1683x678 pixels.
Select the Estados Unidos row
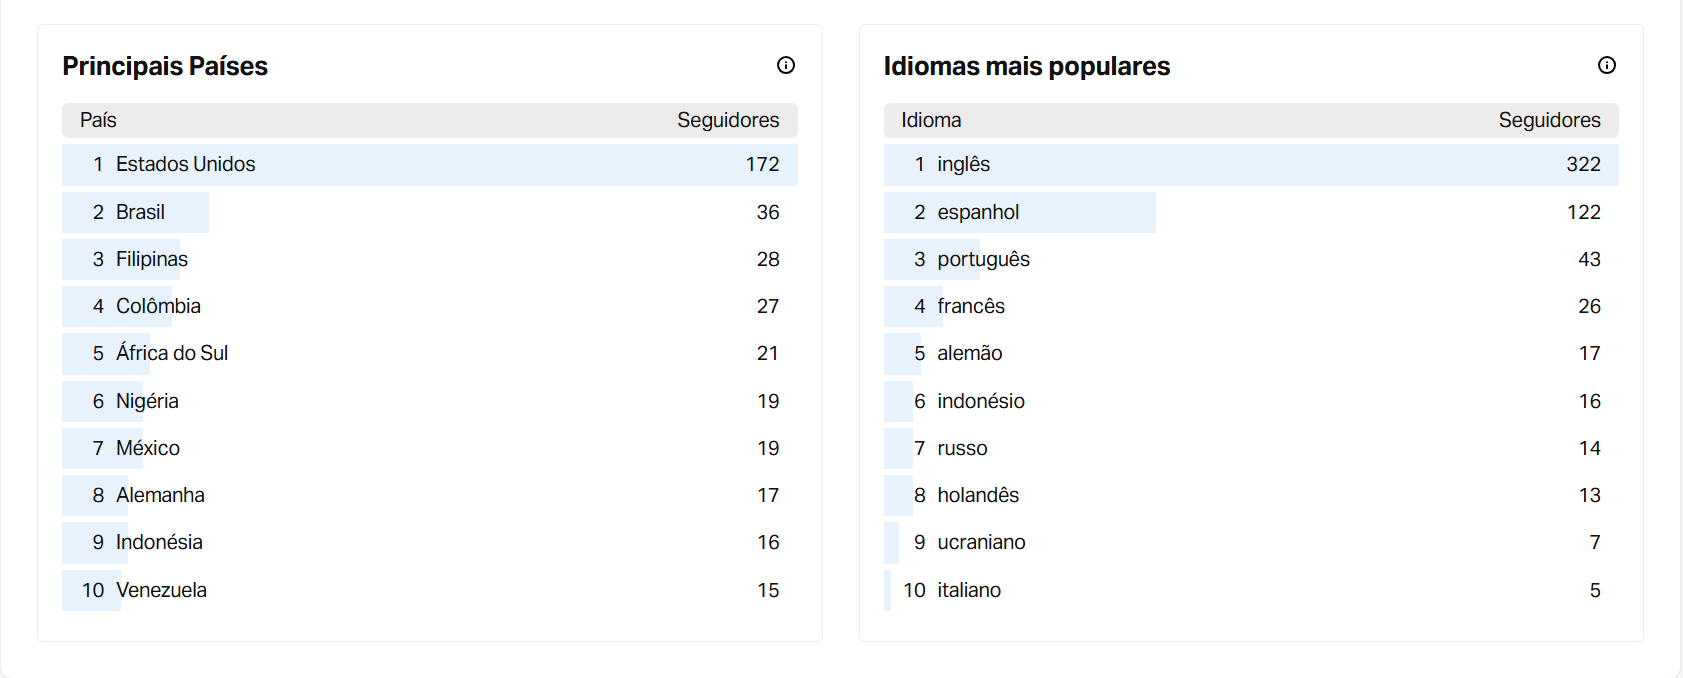[x=430, y=165]
